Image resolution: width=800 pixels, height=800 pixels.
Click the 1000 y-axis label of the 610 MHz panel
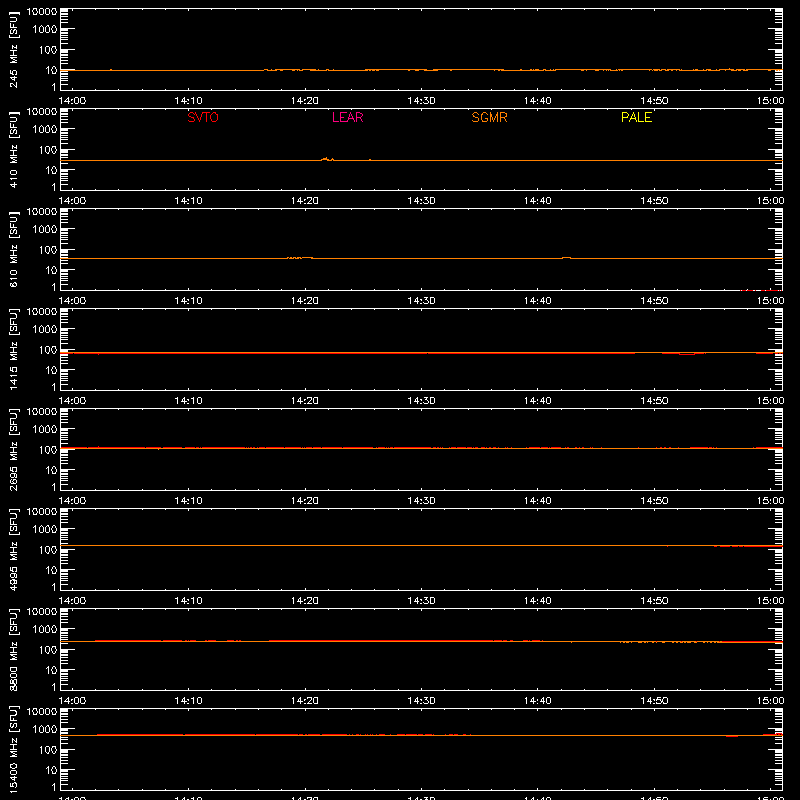pos(45,230)
